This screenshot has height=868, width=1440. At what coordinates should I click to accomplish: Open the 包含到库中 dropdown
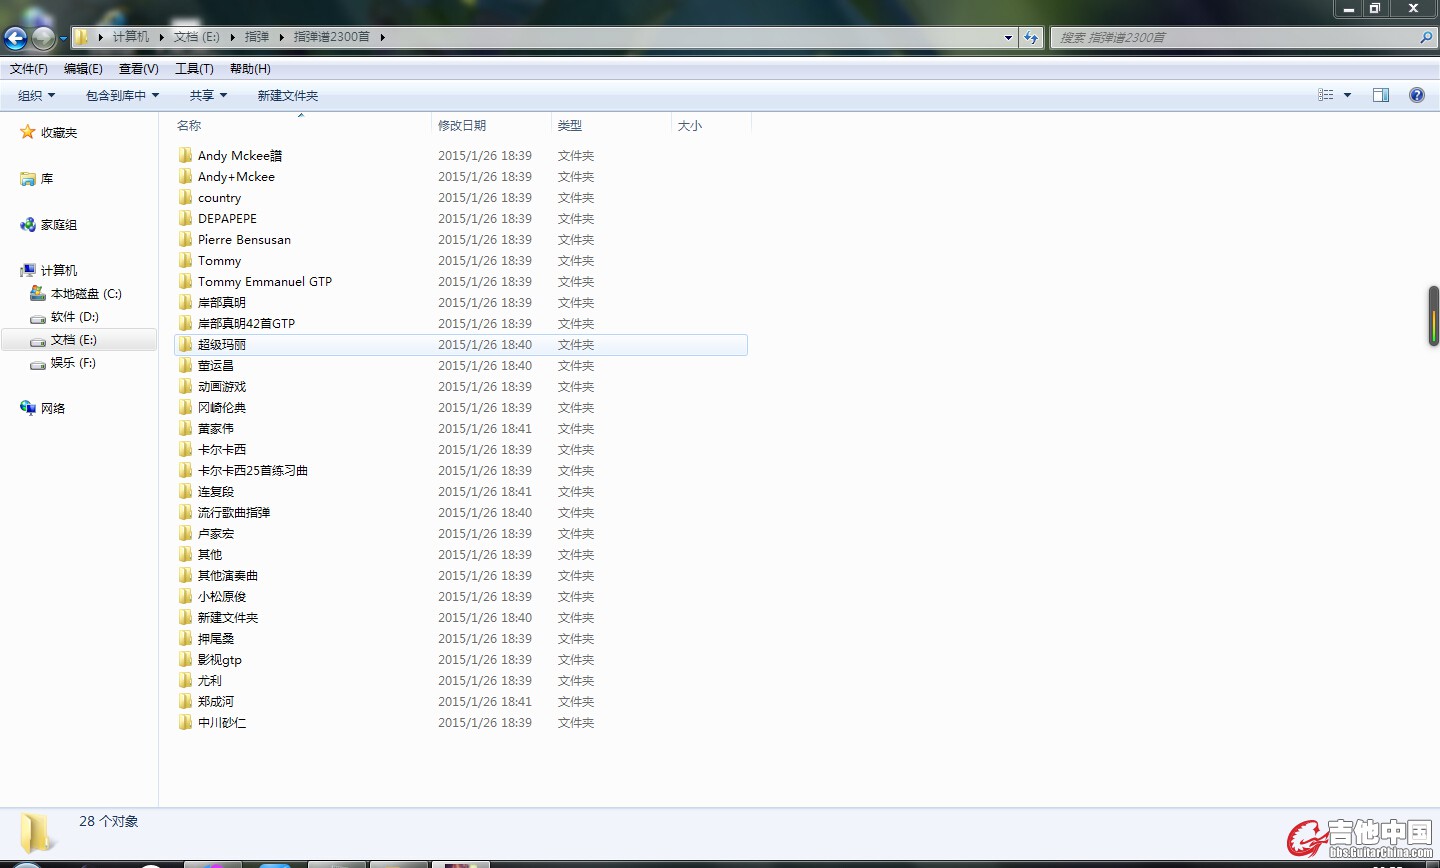pos(122,96)
